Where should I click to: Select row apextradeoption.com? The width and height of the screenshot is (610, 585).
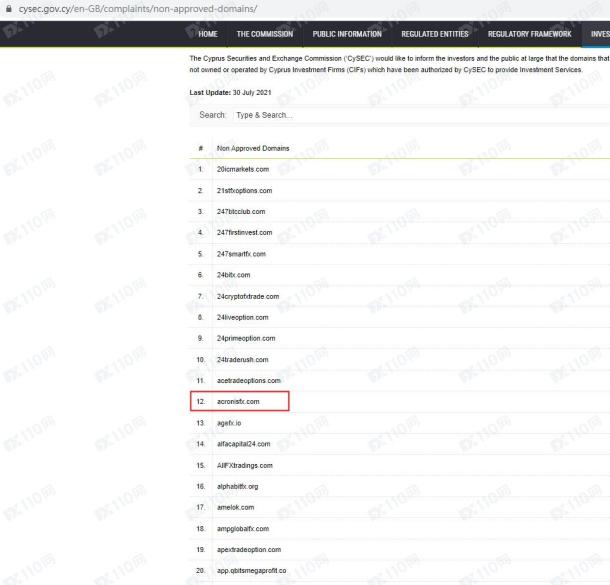[400, 550]
